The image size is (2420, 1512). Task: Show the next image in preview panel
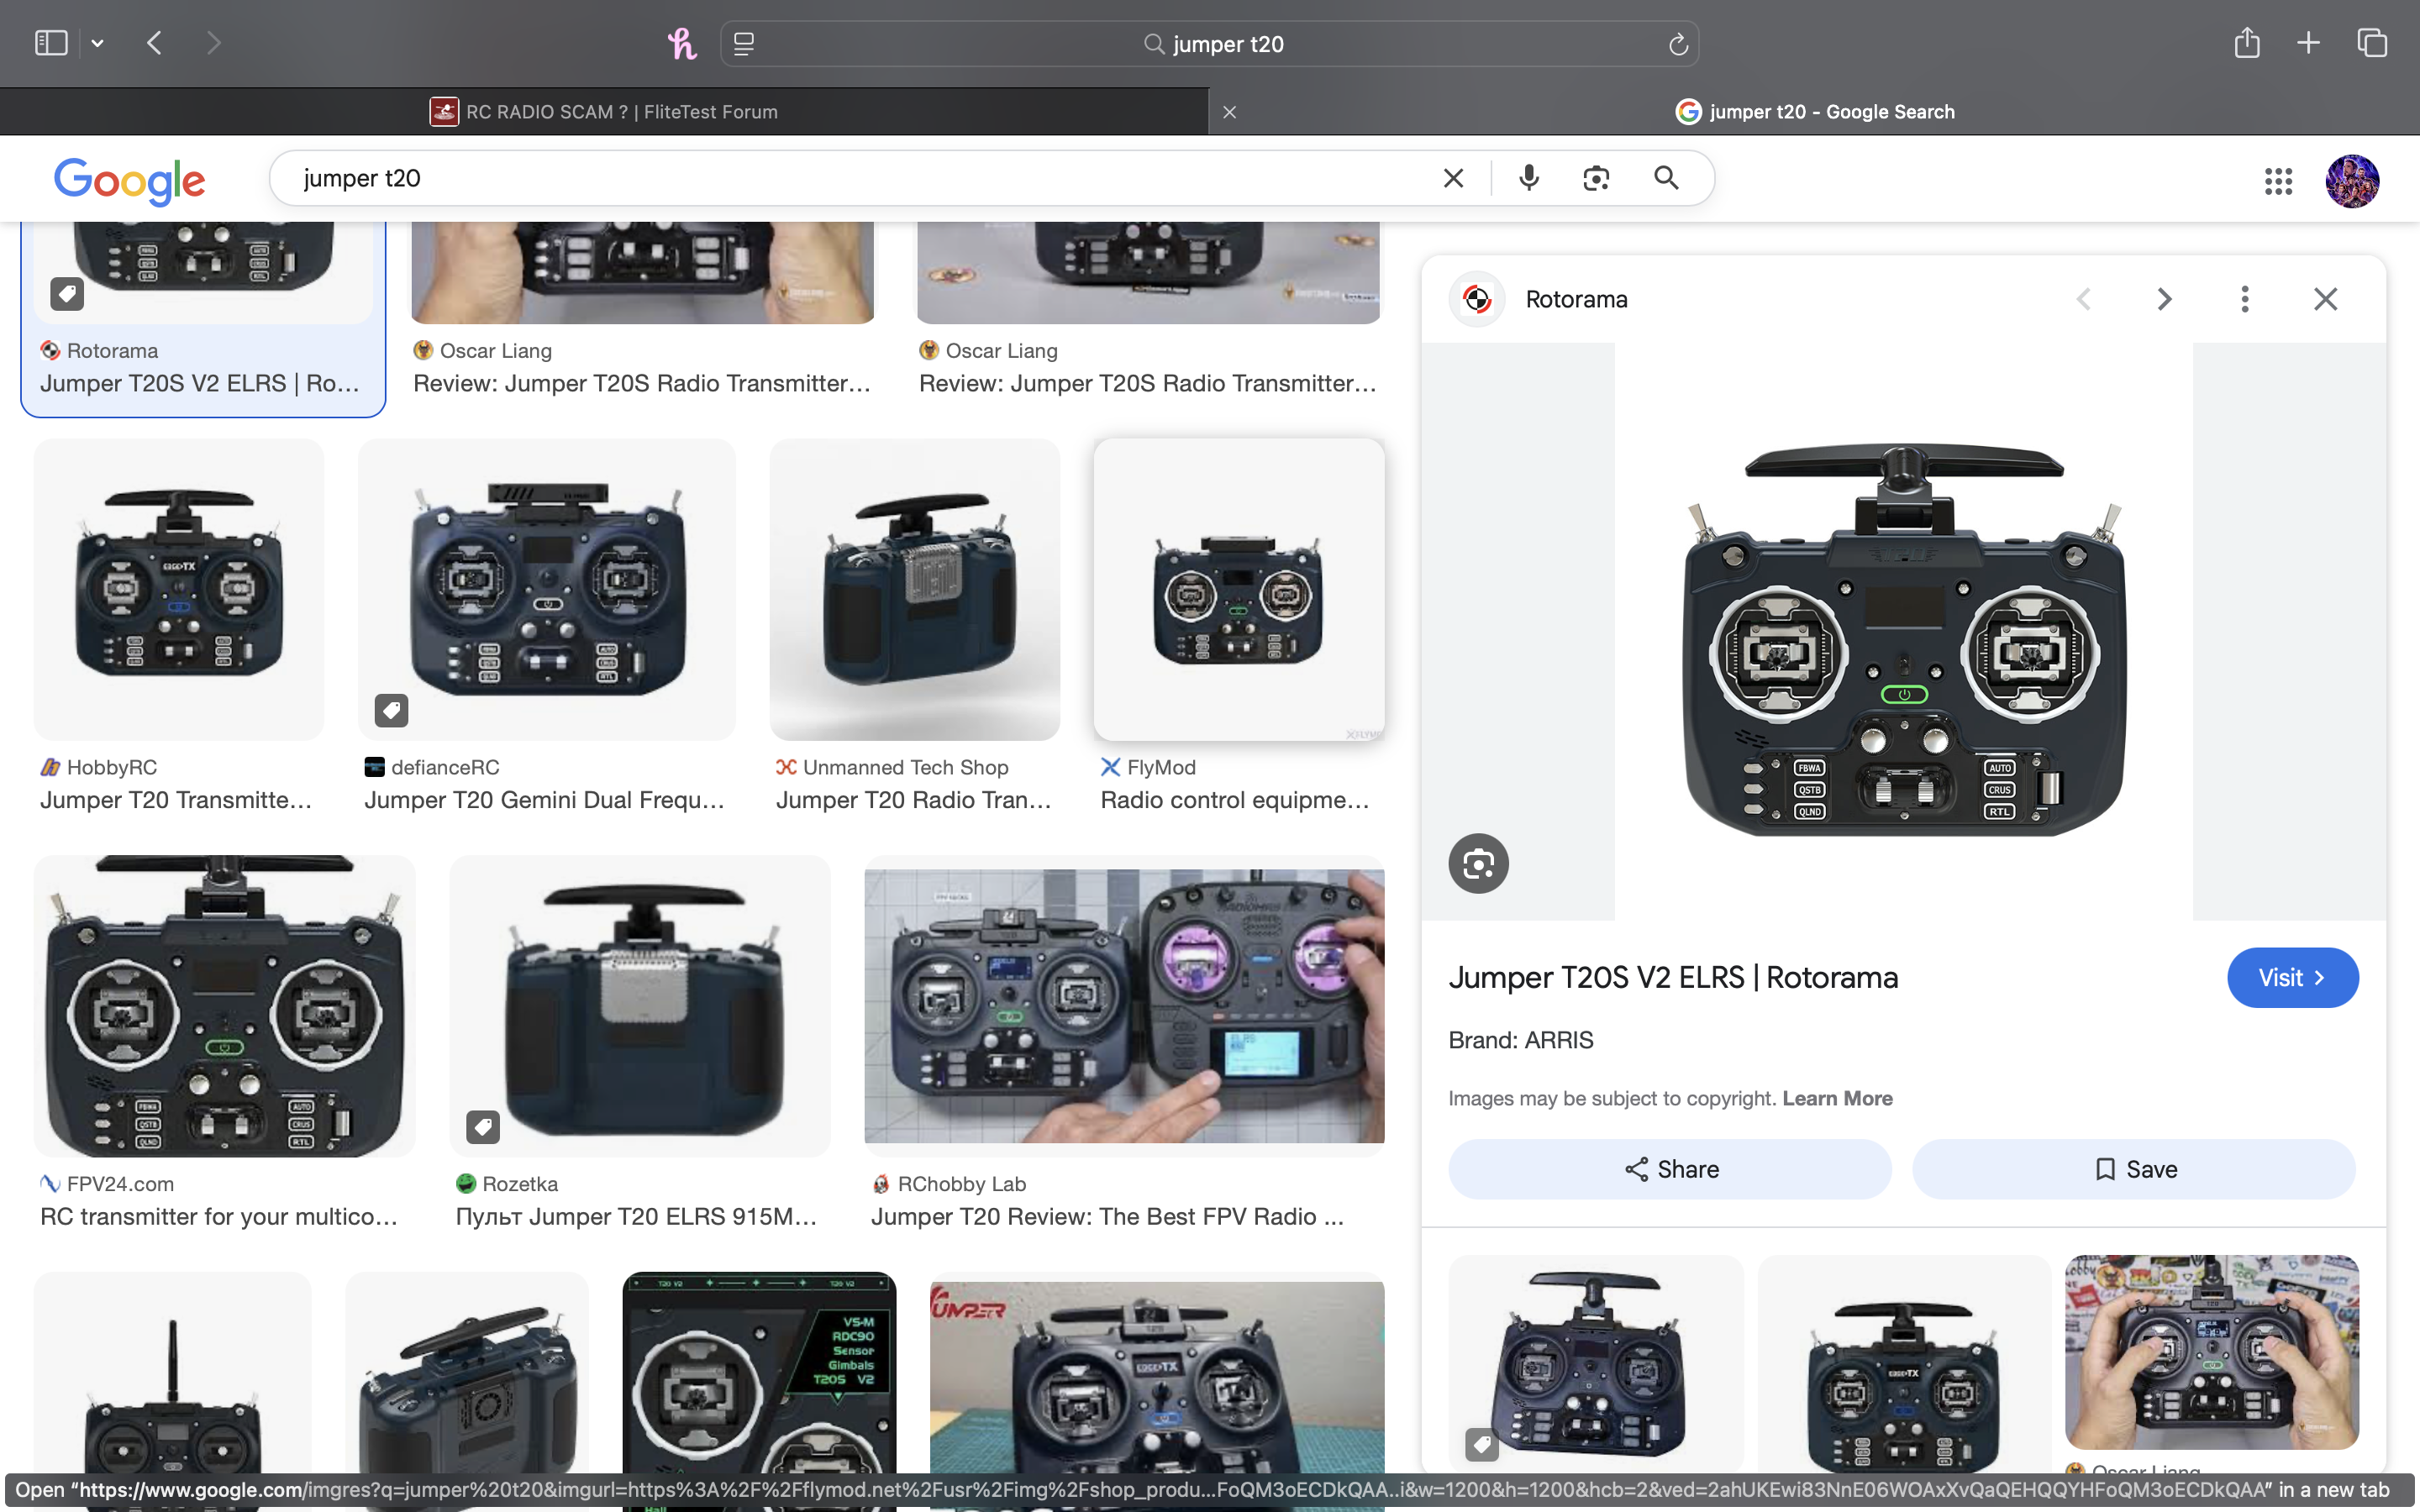(2164, 299)
